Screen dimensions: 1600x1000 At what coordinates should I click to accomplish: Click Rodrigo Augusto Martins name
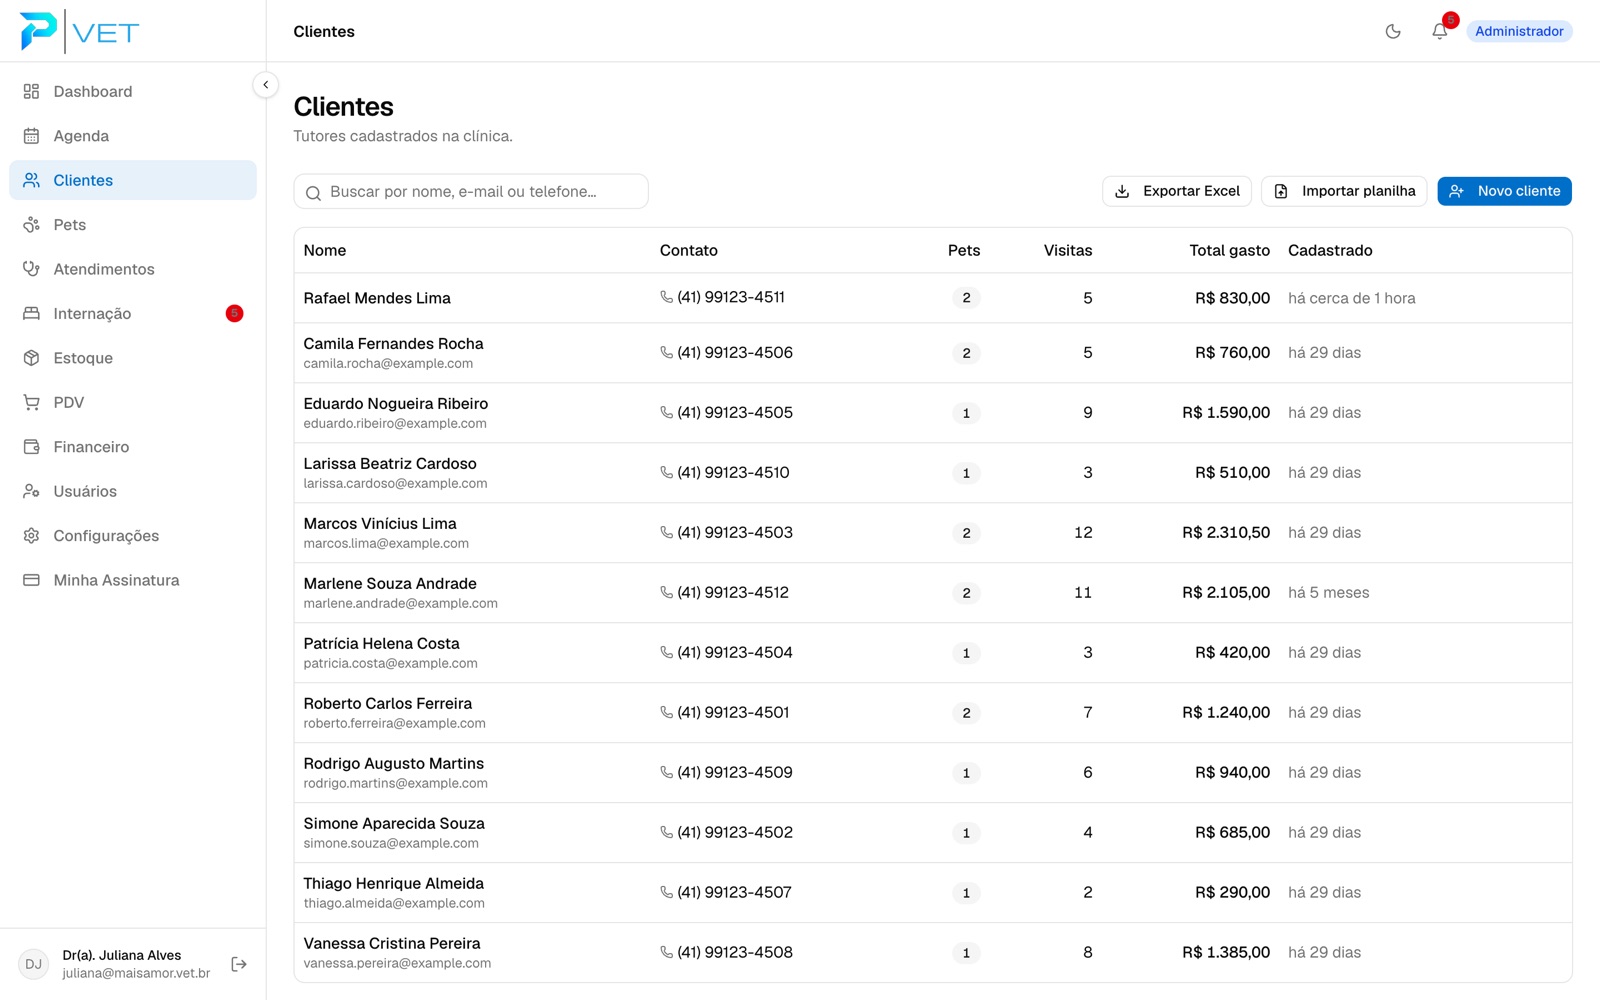pyautogui.click(x=394, y=764)
